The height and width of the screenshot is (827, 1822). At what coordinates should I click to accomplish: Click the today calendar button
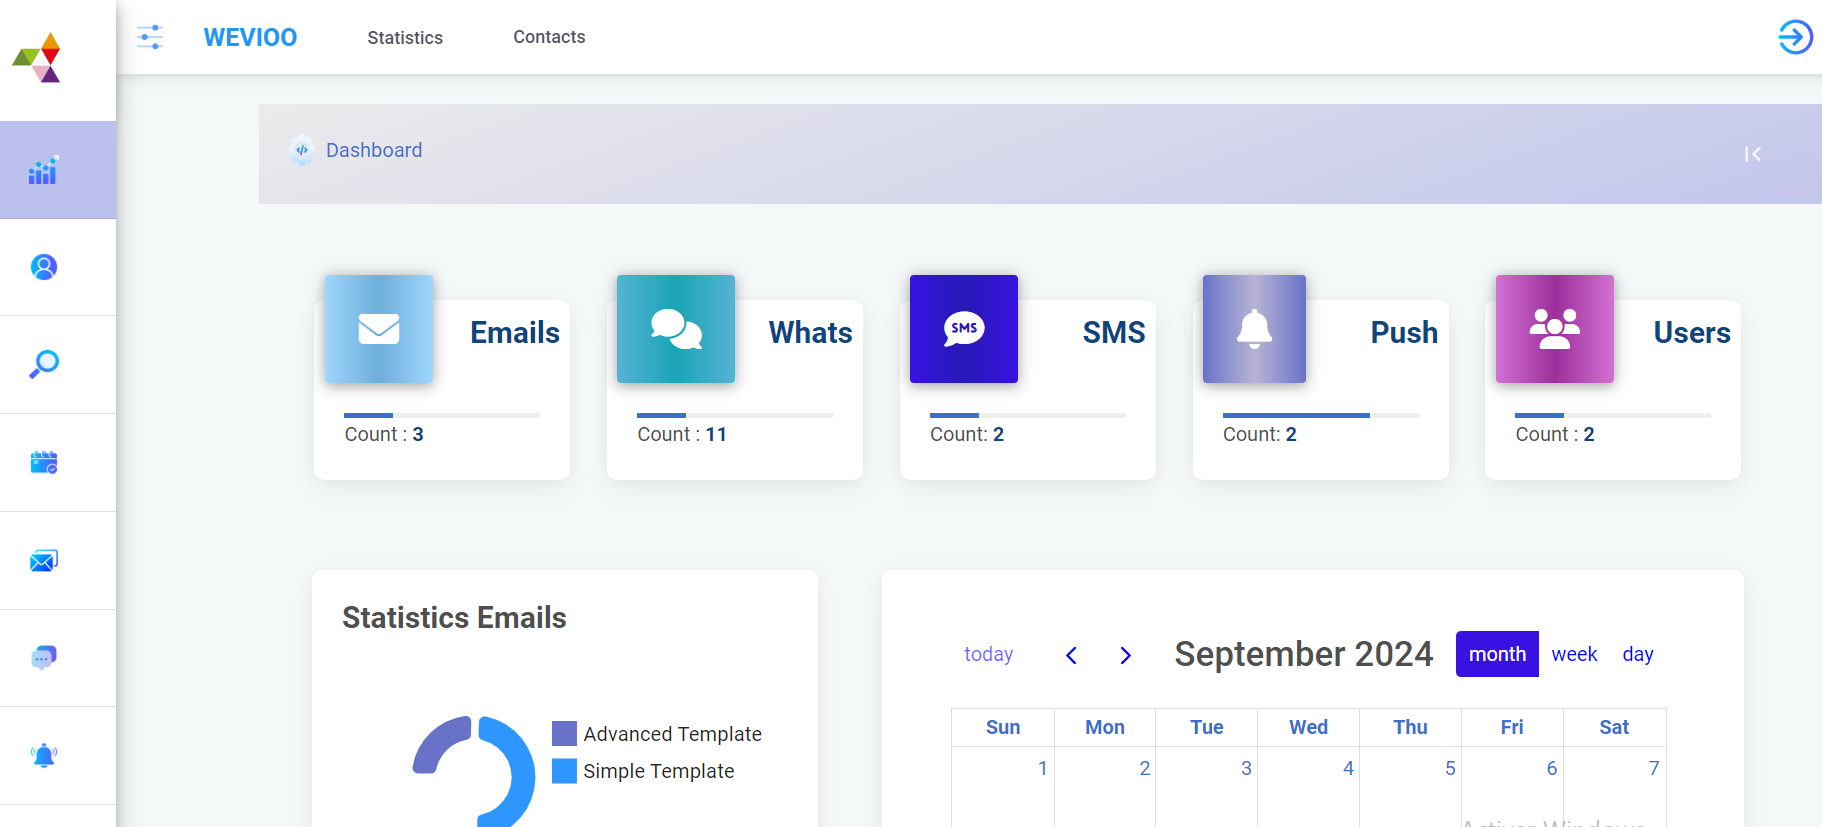coord(988,654)
